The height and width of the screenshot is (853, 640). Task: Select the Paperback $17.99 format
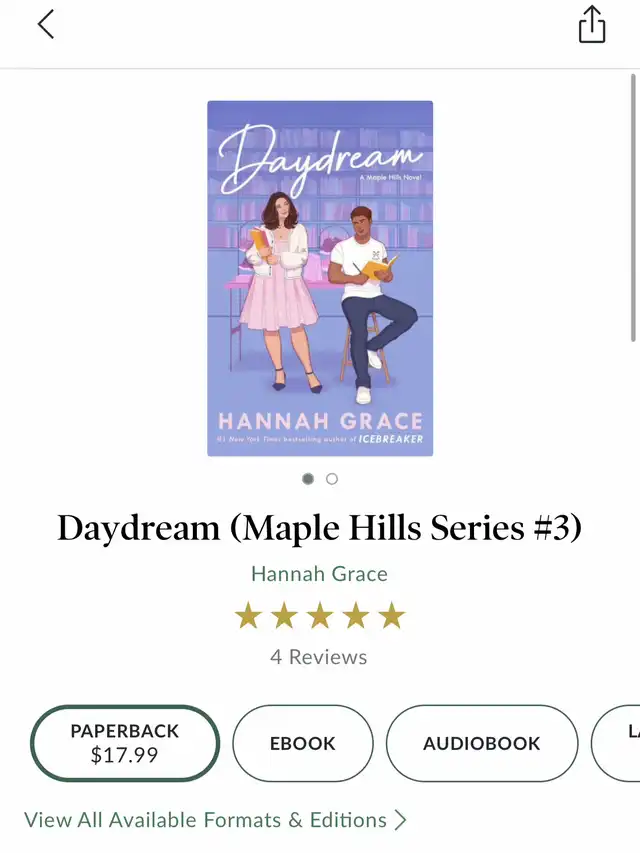125,743
